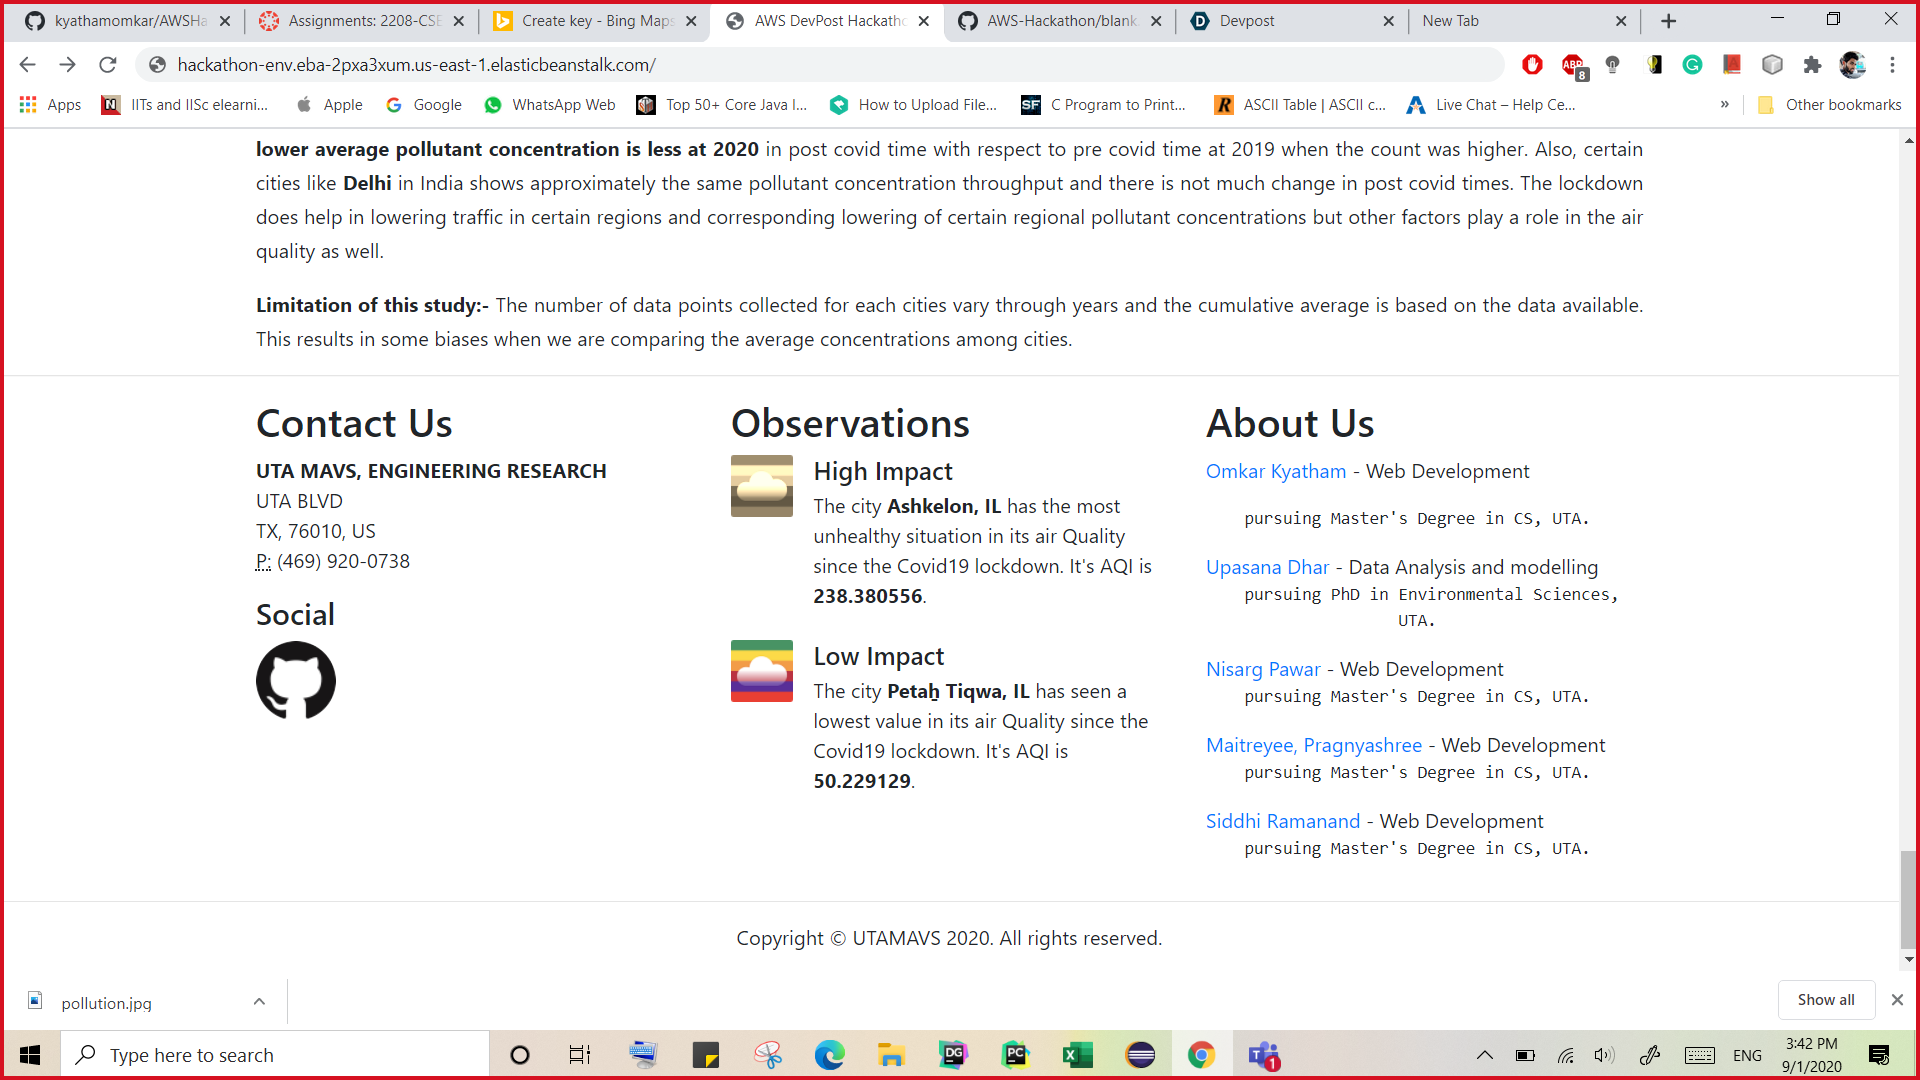Open Microsoft Teams from taskbar
This screenshot has height=1080, width=1920.
[1263, 1055]
